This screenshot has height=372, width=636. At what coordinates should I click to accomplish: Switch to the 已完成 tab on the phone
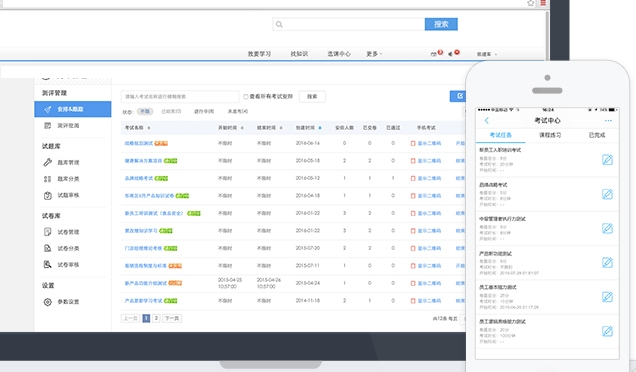click(x=596, y=135)
